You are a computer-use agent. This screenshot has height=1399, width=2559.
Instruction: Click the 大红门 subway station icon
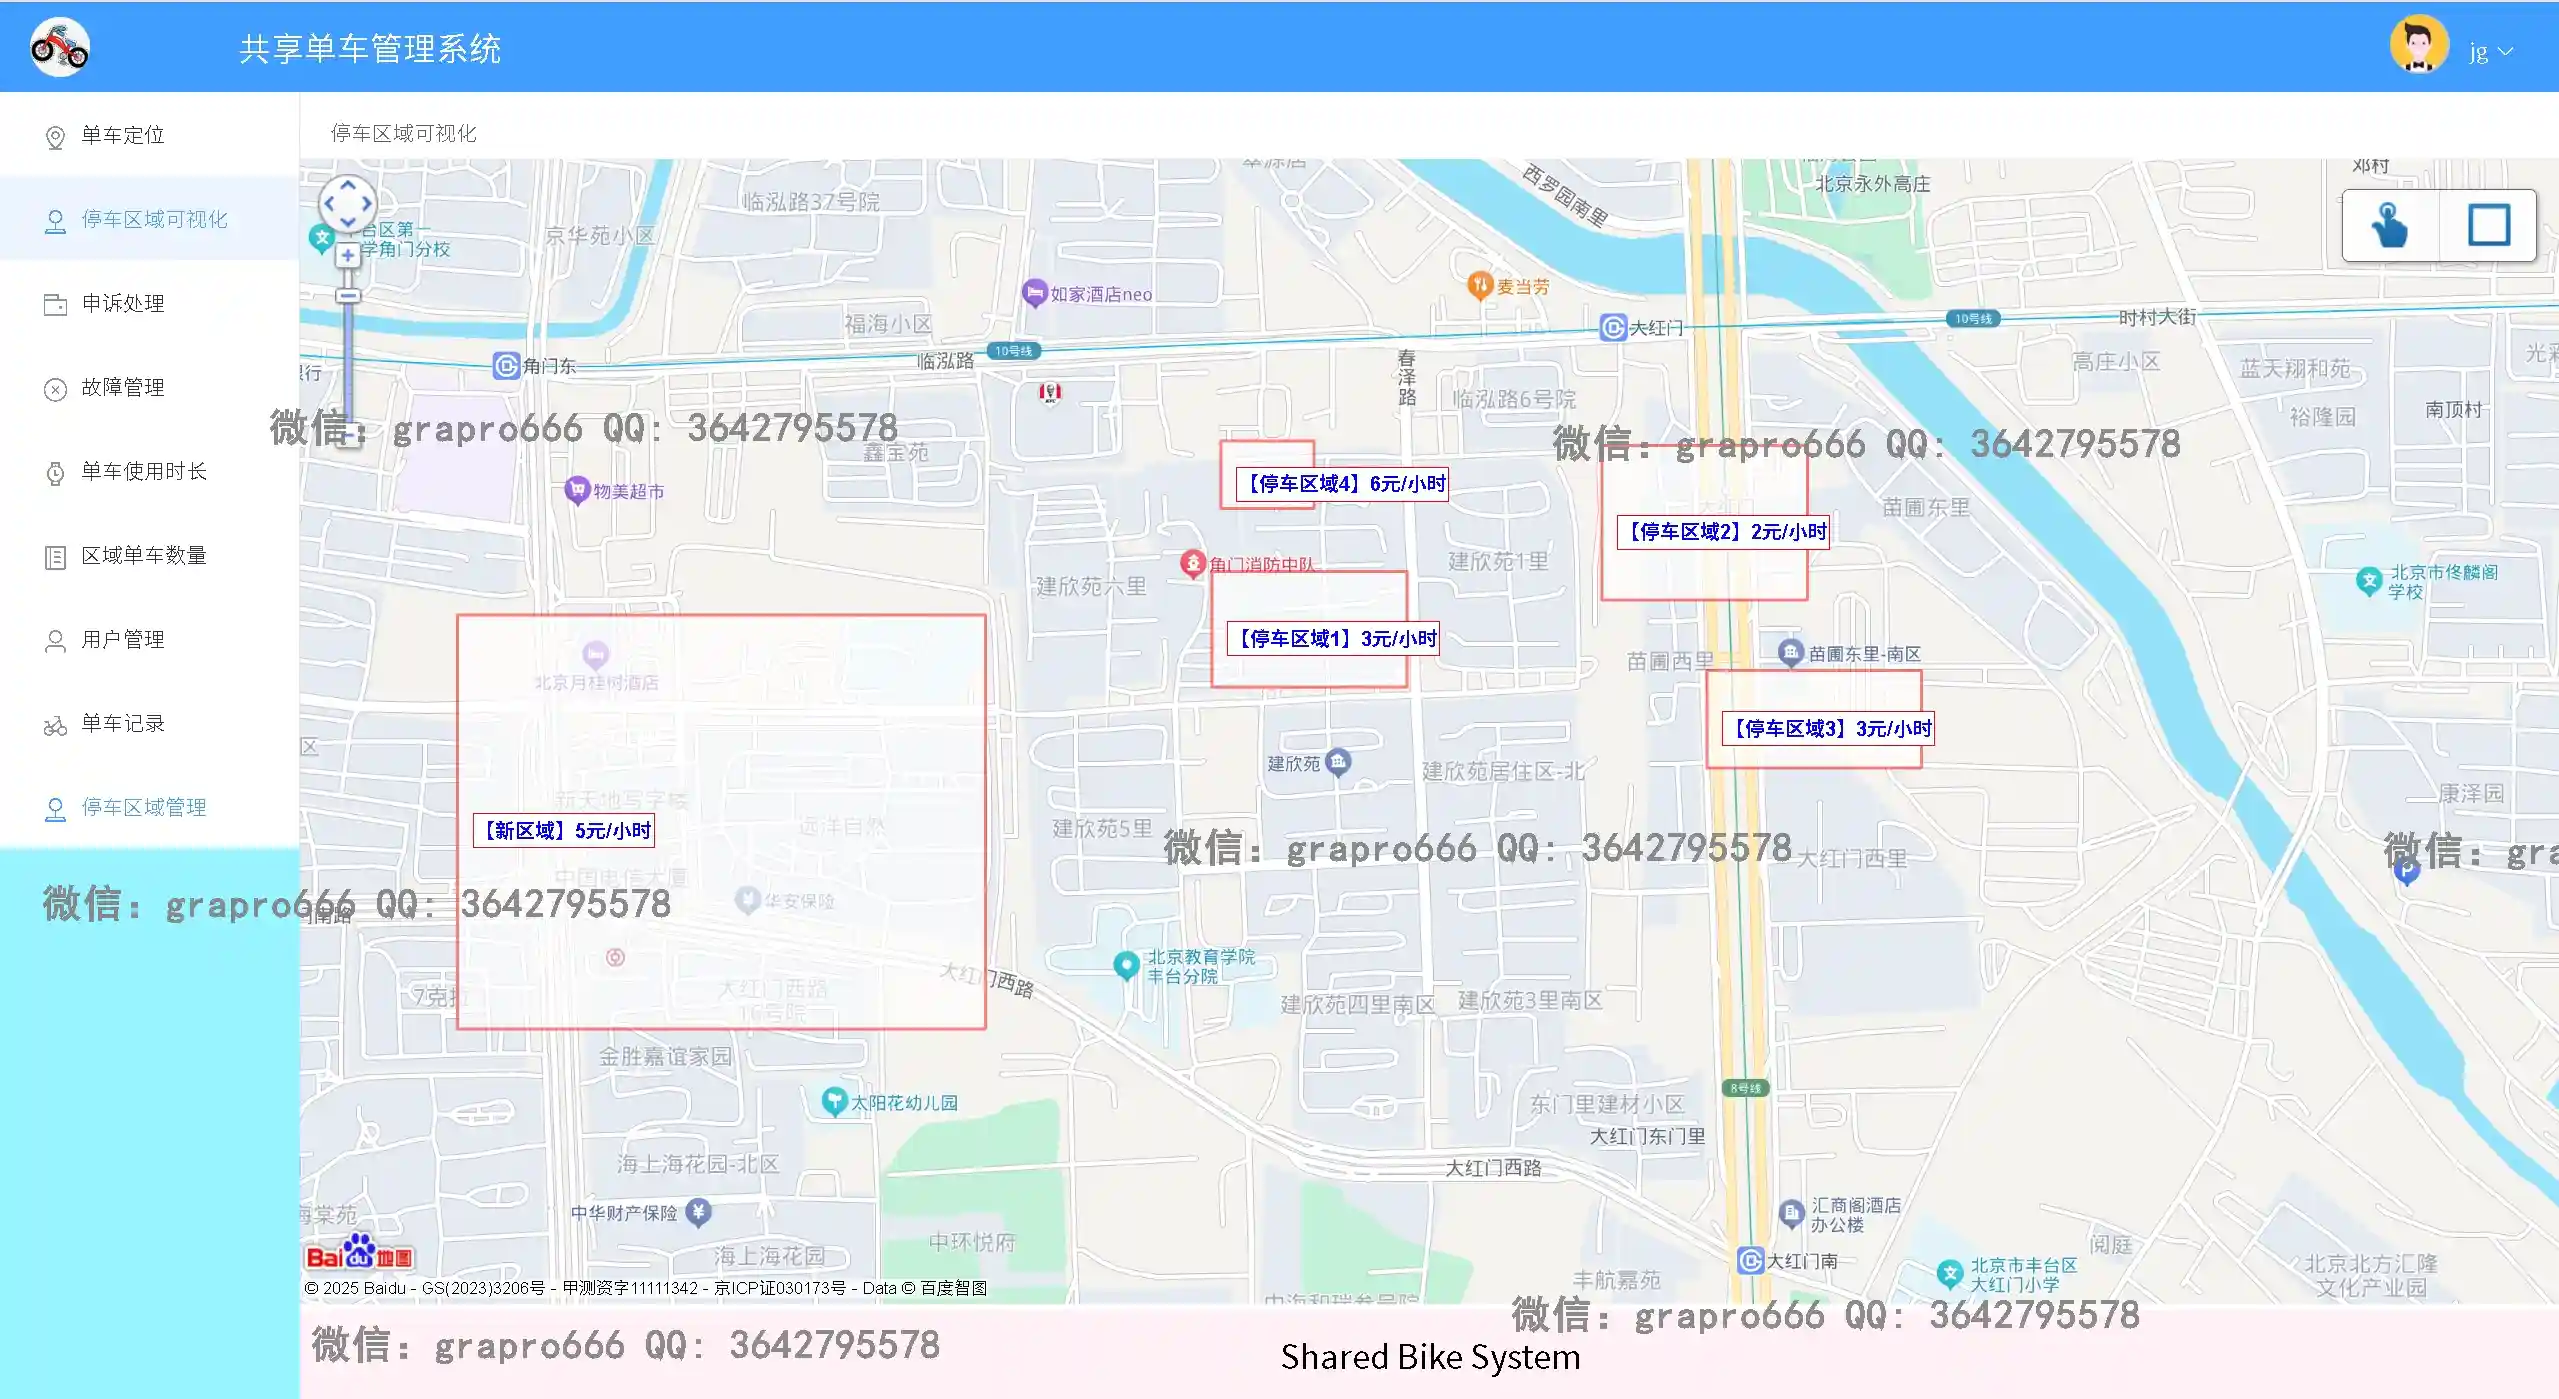[x=1612, y=327]
